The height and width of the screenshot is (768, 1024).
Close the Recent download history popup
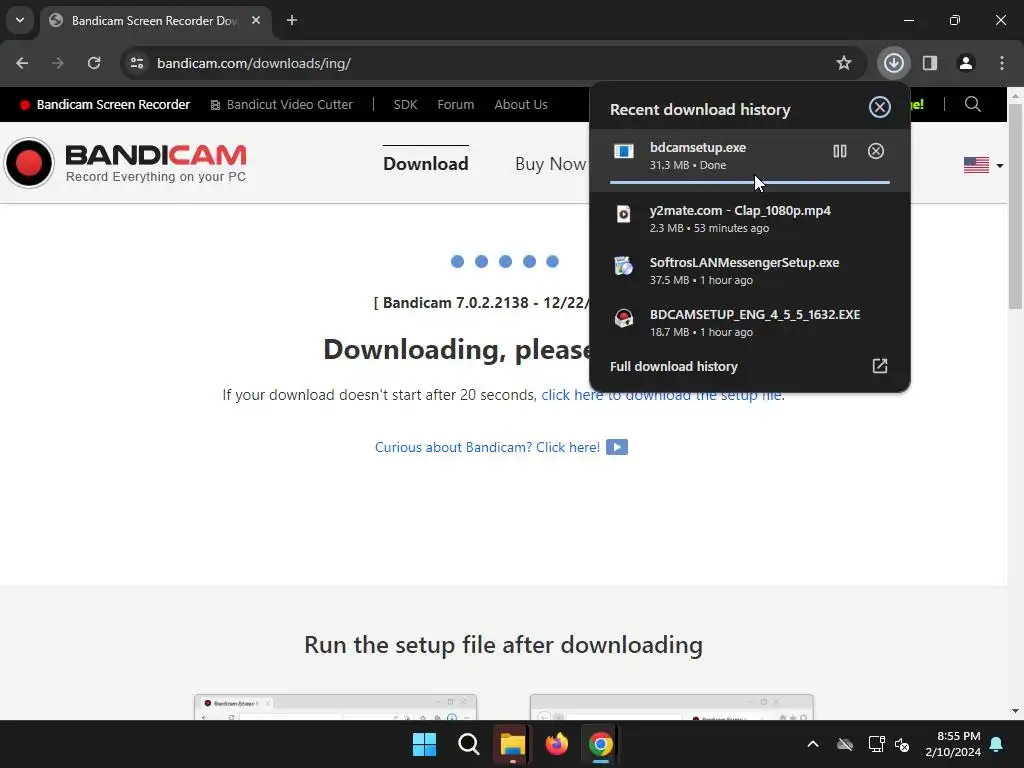[880, 107]
